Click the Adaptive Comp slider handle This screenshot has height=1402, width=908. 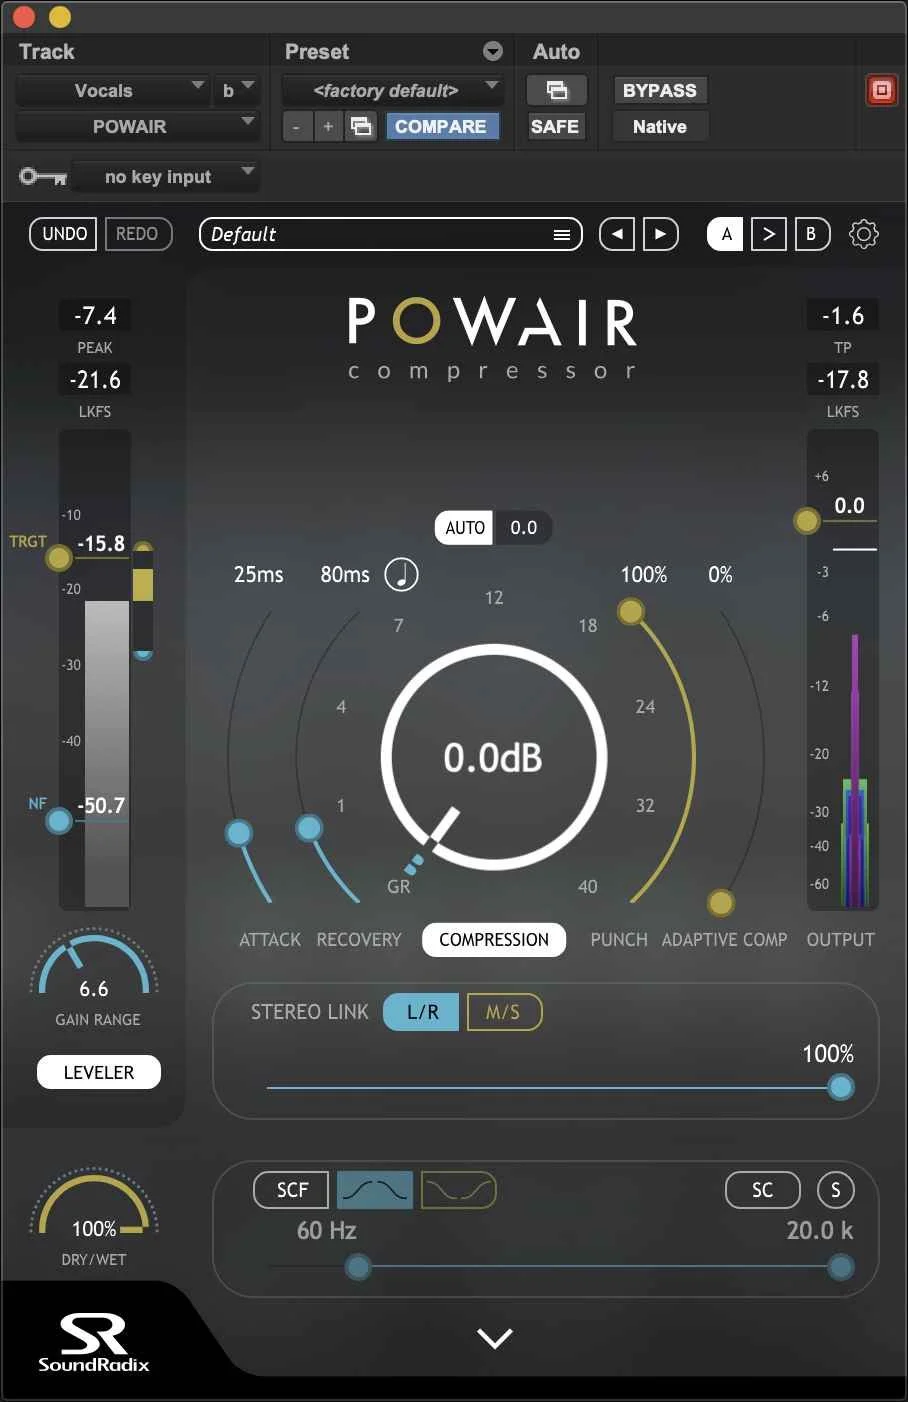pos(720,903)
